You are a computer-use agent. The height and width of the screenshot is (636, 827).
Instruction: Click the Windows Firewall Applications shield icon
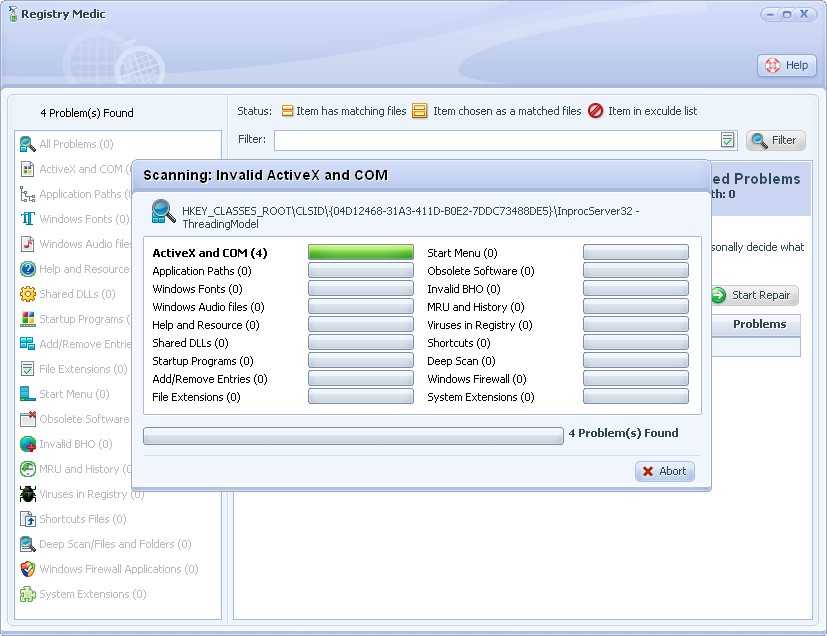pos(27,569)
